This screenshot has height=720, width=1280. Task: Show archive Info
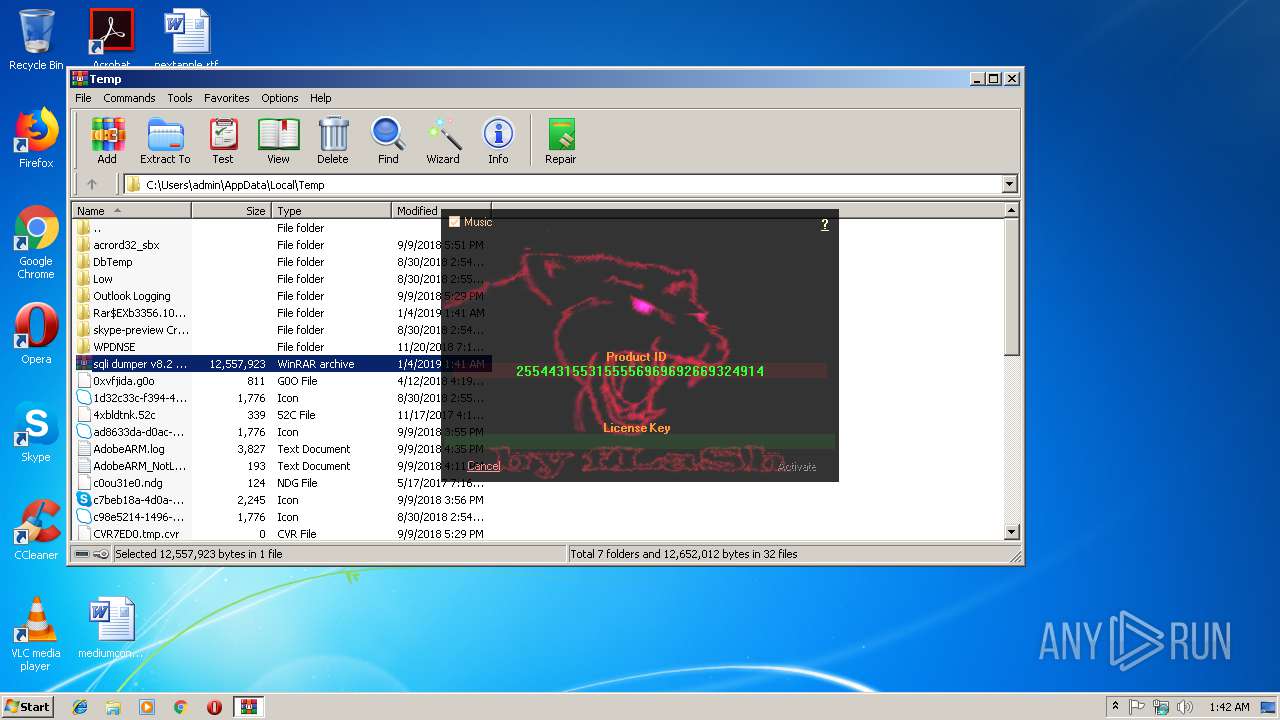(498, 140)
